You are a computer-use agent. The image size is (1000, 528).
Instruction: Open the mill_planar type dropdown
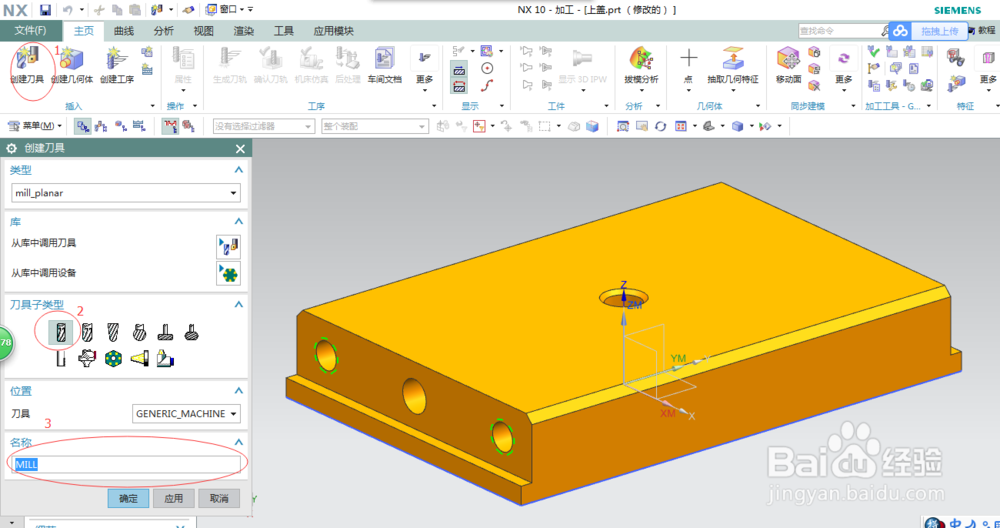click(126, 193)
